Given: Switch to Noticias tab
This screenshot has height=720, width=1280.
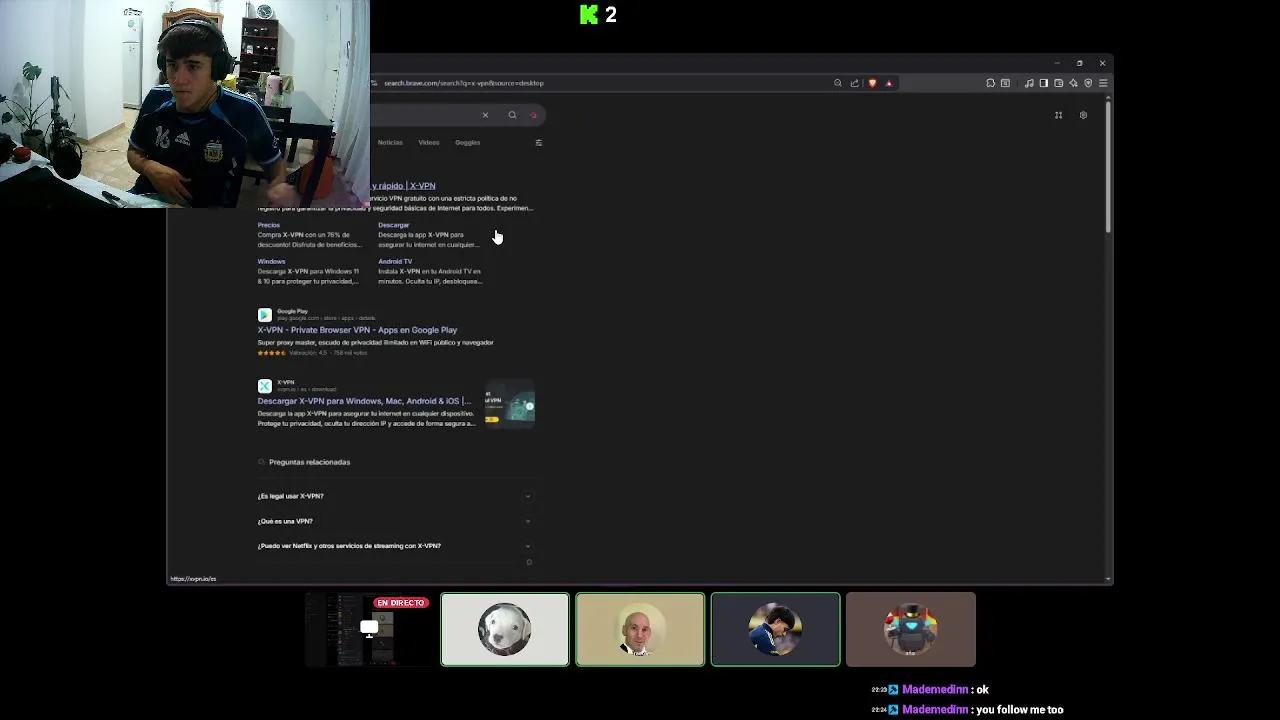Looking at the screenshot, I should pos(390,142).
